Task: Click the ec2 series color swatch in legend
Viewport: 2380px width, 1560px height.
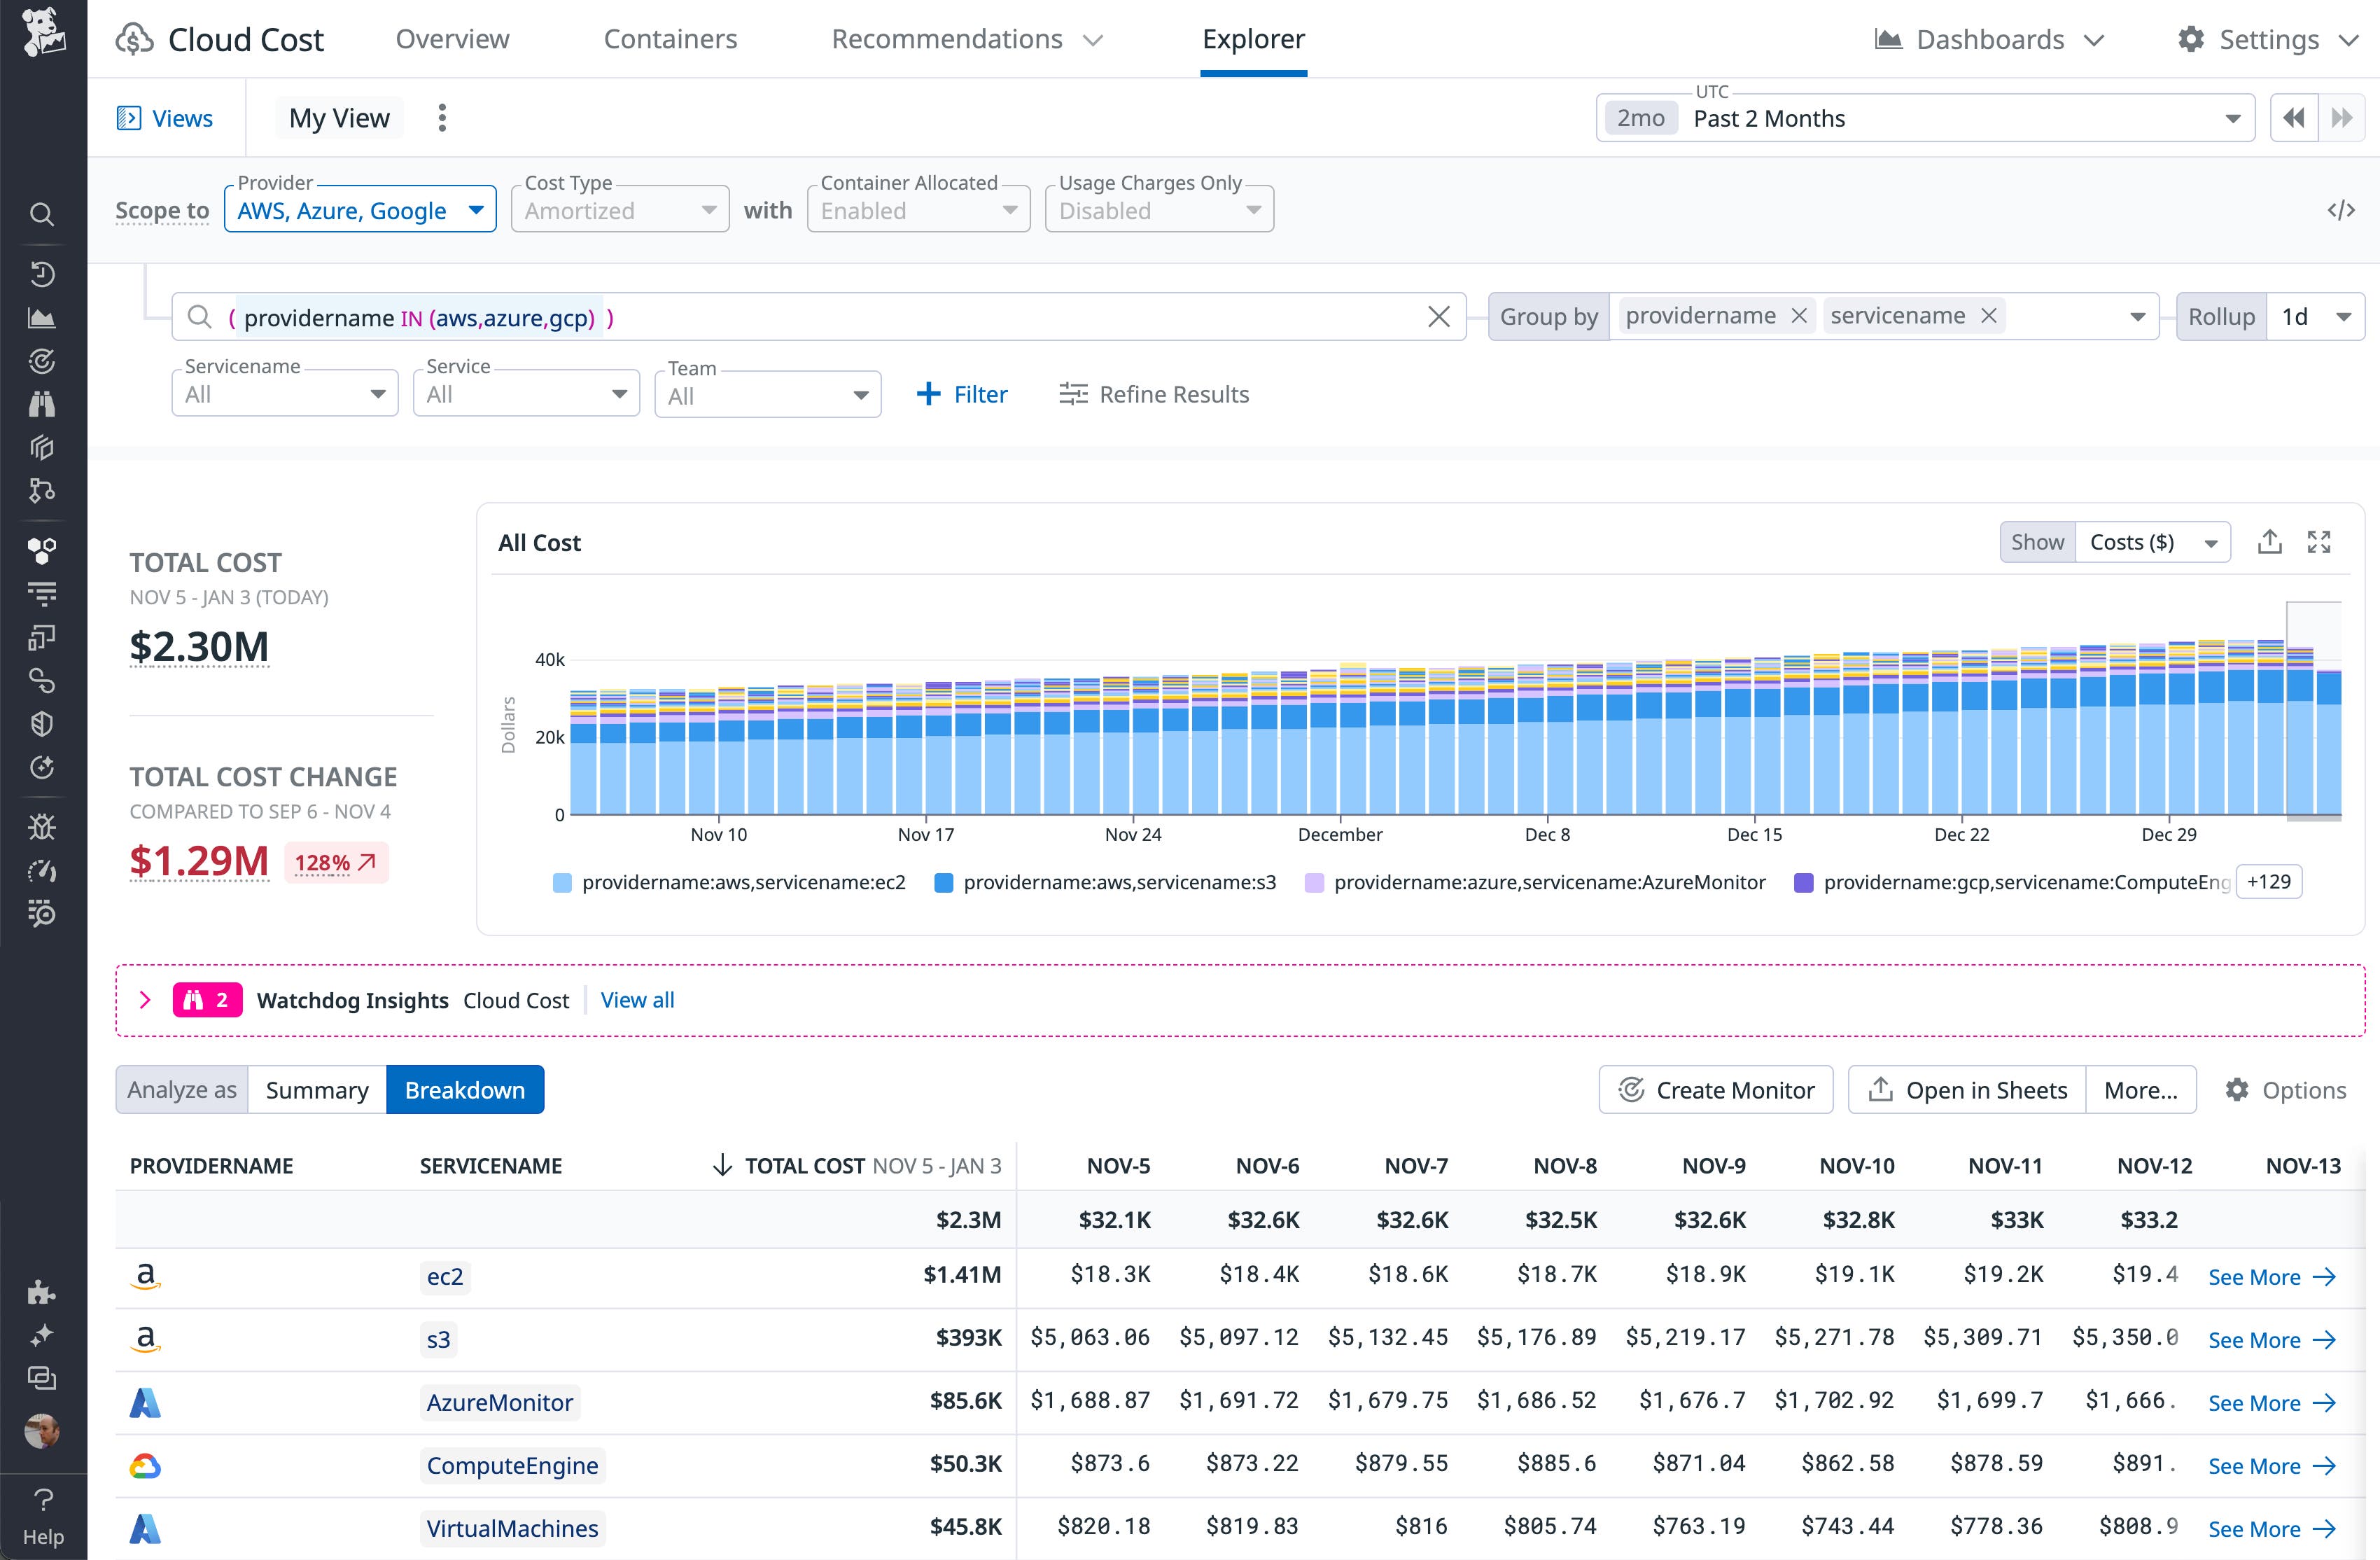Action: coord(562,883)
